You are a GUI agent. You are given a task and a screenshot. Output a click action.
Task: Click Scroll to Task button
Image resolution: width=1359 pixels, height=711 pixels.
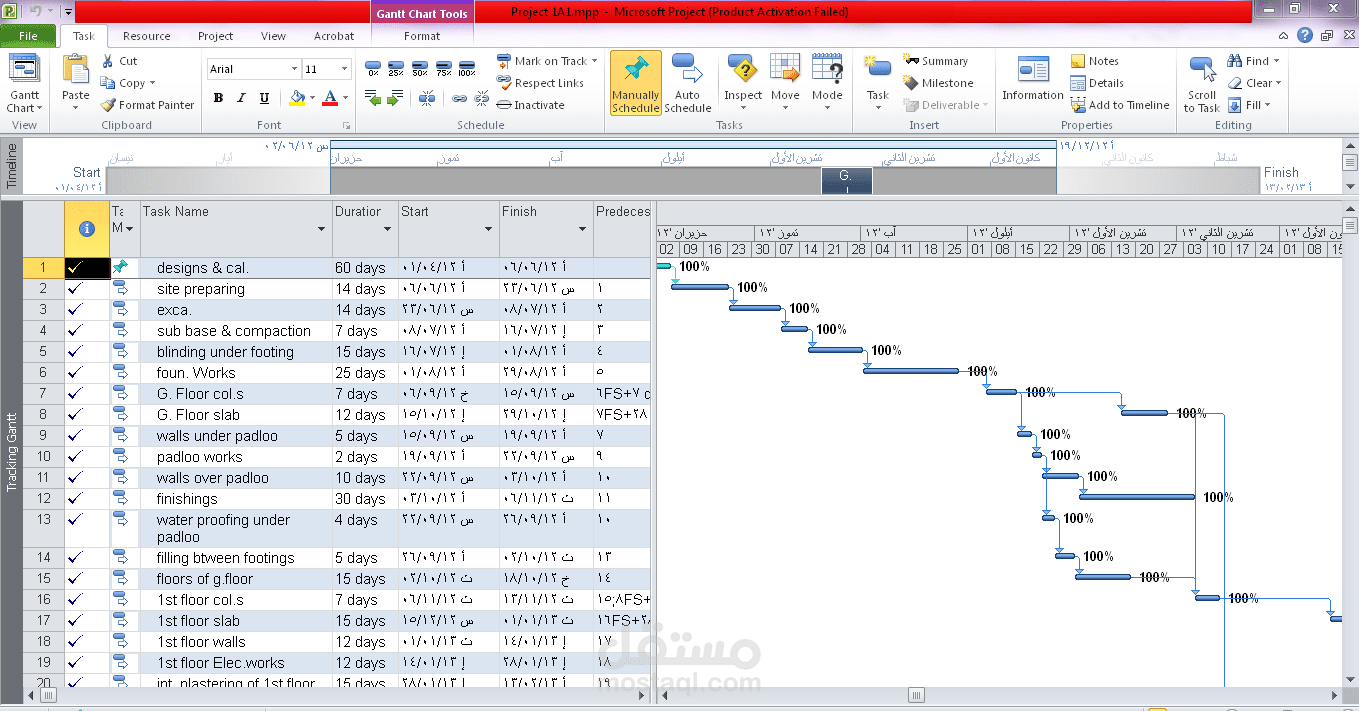click(1202, 83)
